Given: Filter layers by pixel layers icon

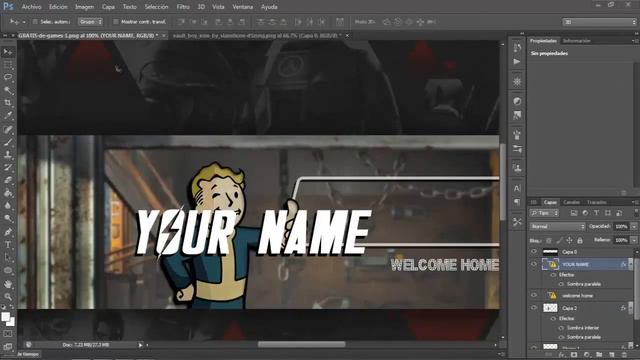Looking at the screenshot, I should [x=574, y=213].
